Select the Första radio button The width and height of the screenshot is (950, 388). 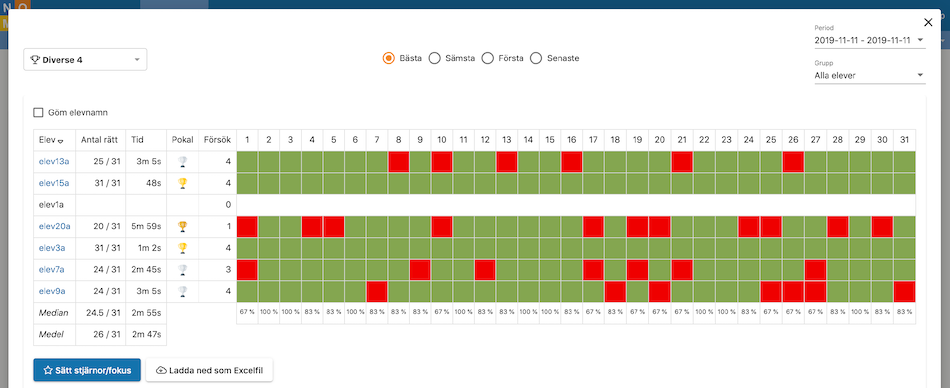(x=487, y=58)
